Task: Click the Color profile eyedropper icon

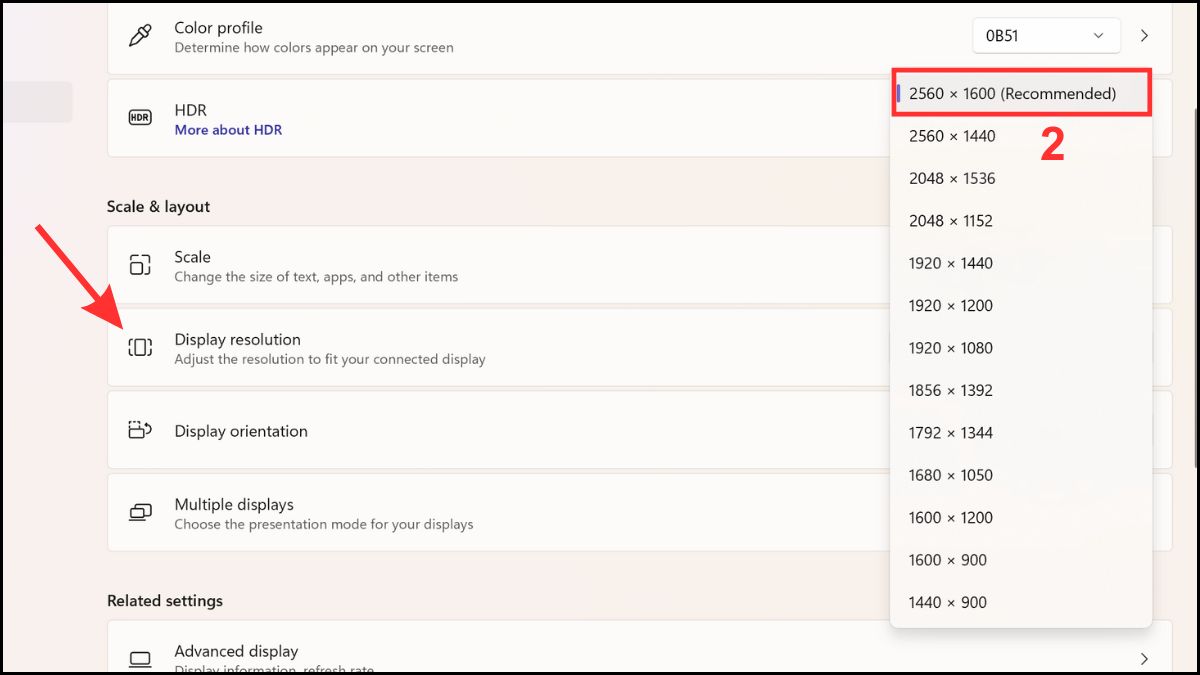Action: [140, 36]
